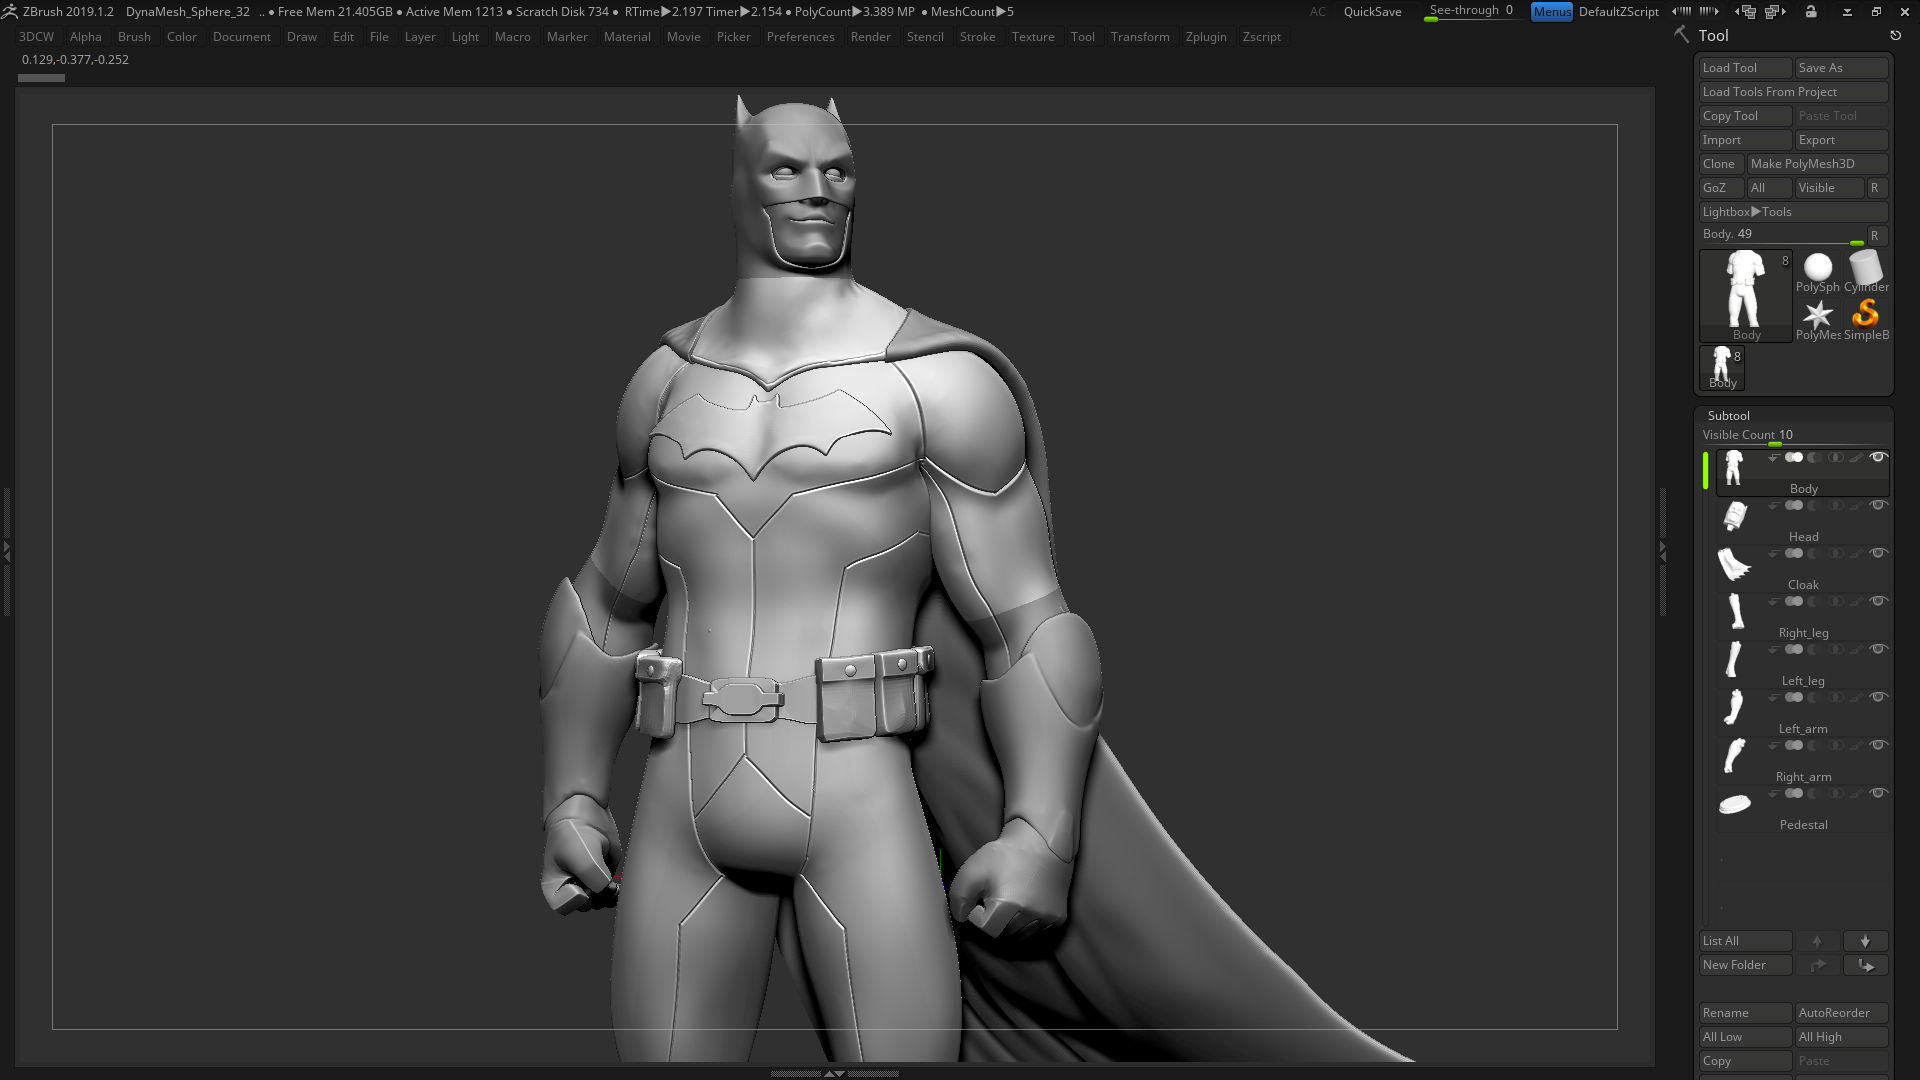
Task: Toggle visibility eye of Body subtool
Action: (1878, 457)
